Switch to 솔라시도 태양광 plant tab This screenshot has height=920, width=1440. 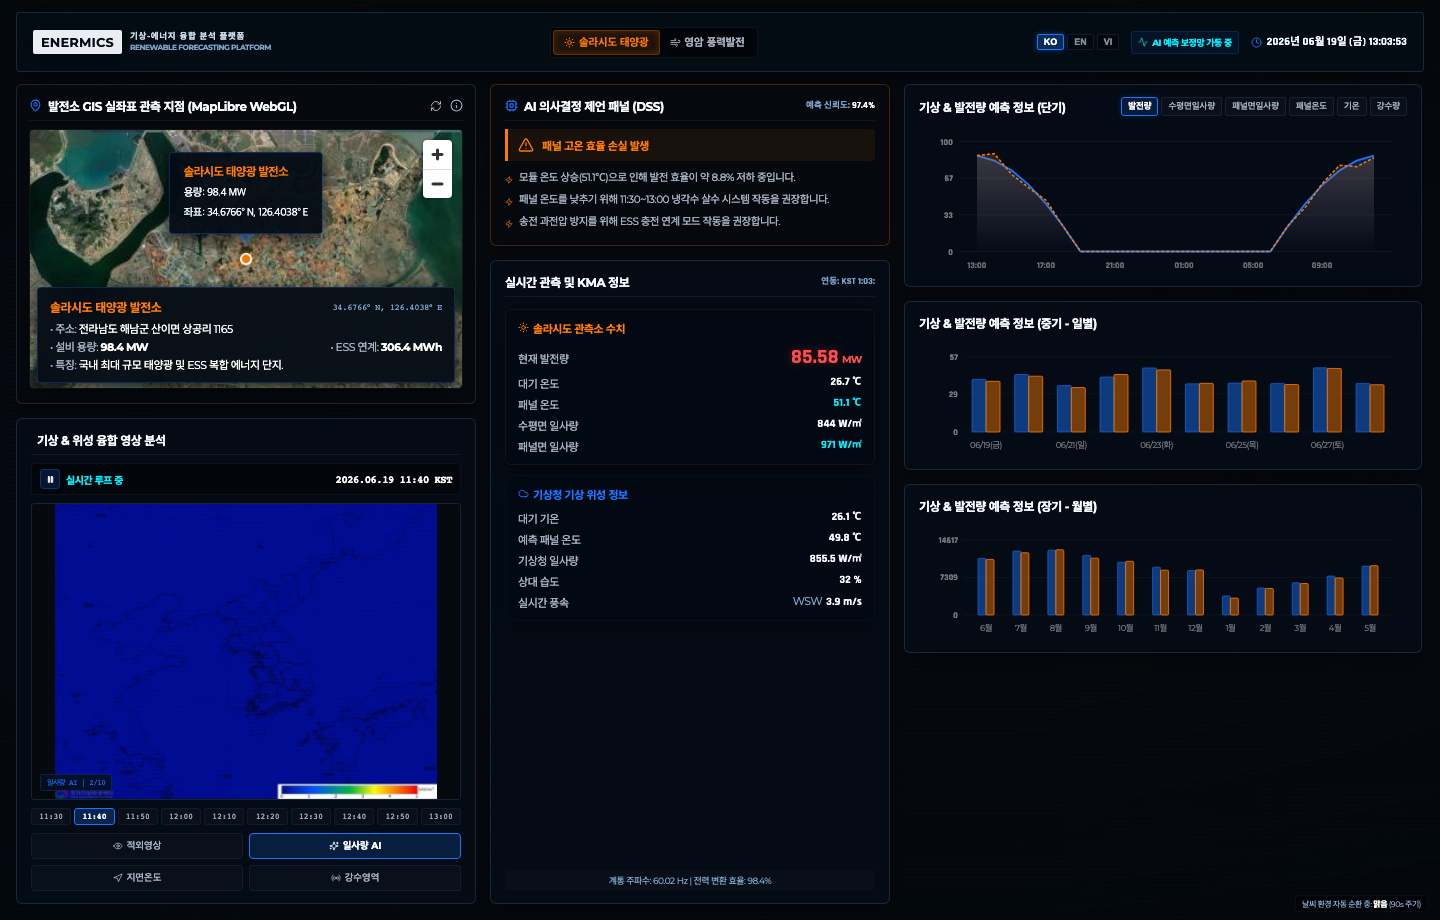pos(606,42)
